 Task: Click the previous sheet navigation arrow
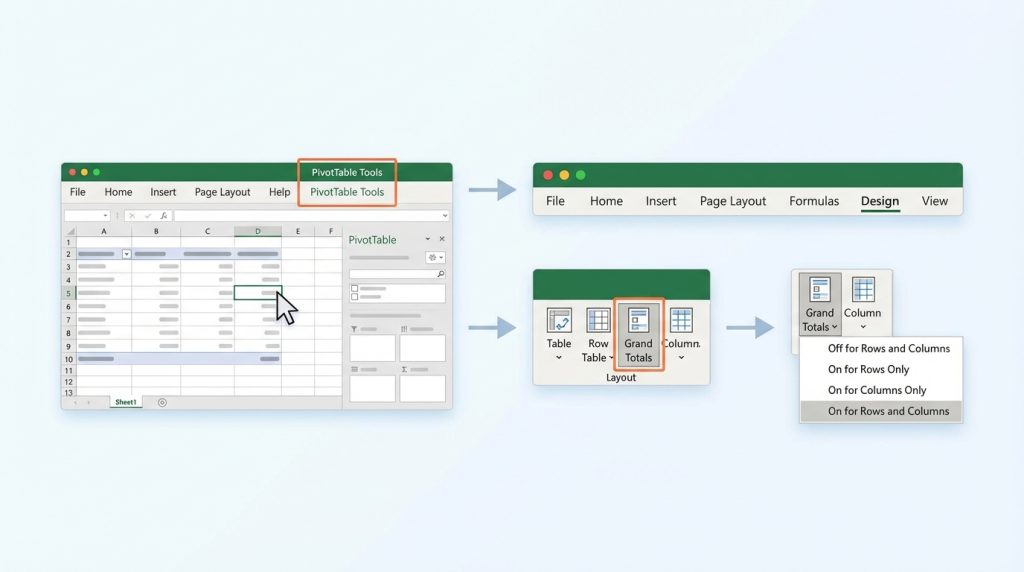click(76, 402)
